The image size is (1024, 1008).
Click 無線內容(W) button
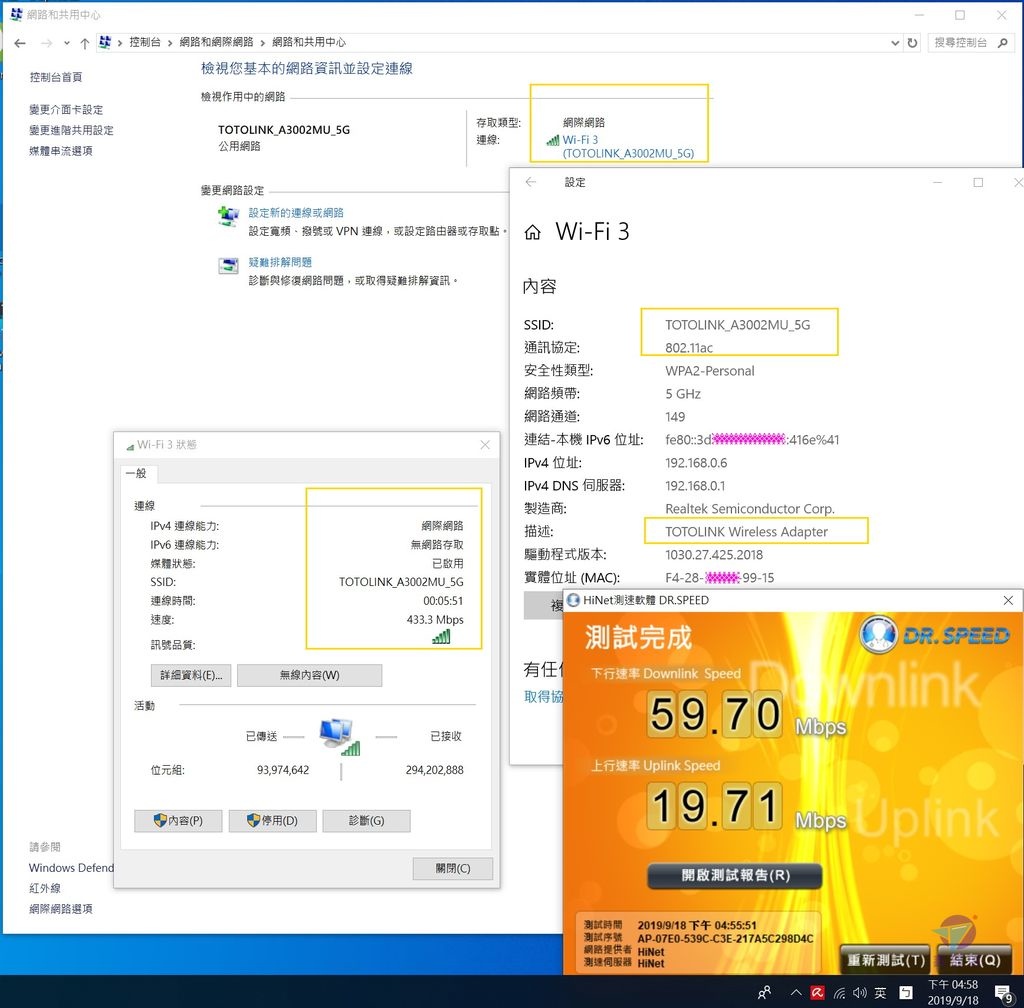310,675
